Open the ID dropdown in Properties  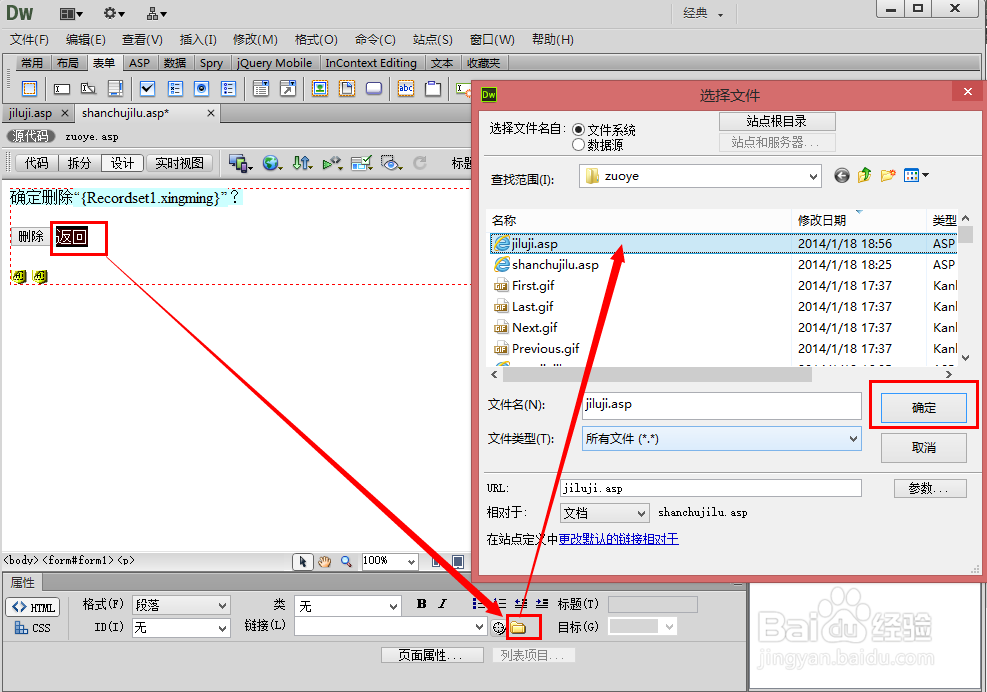[181, 628]
